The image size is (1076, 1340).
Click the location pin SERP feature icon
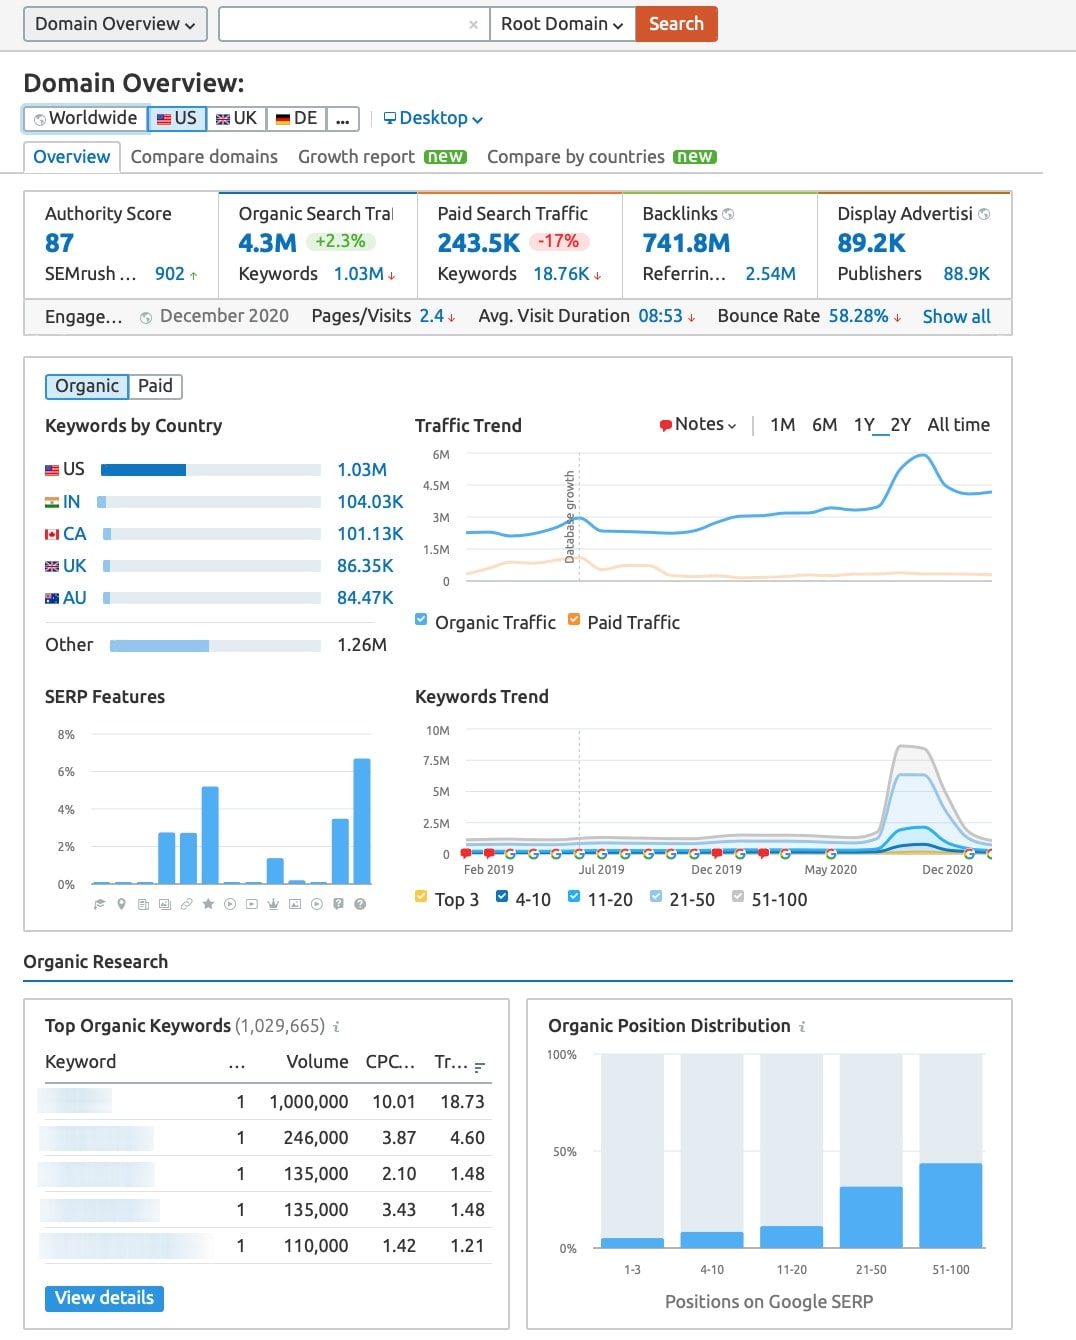point(121,904)
